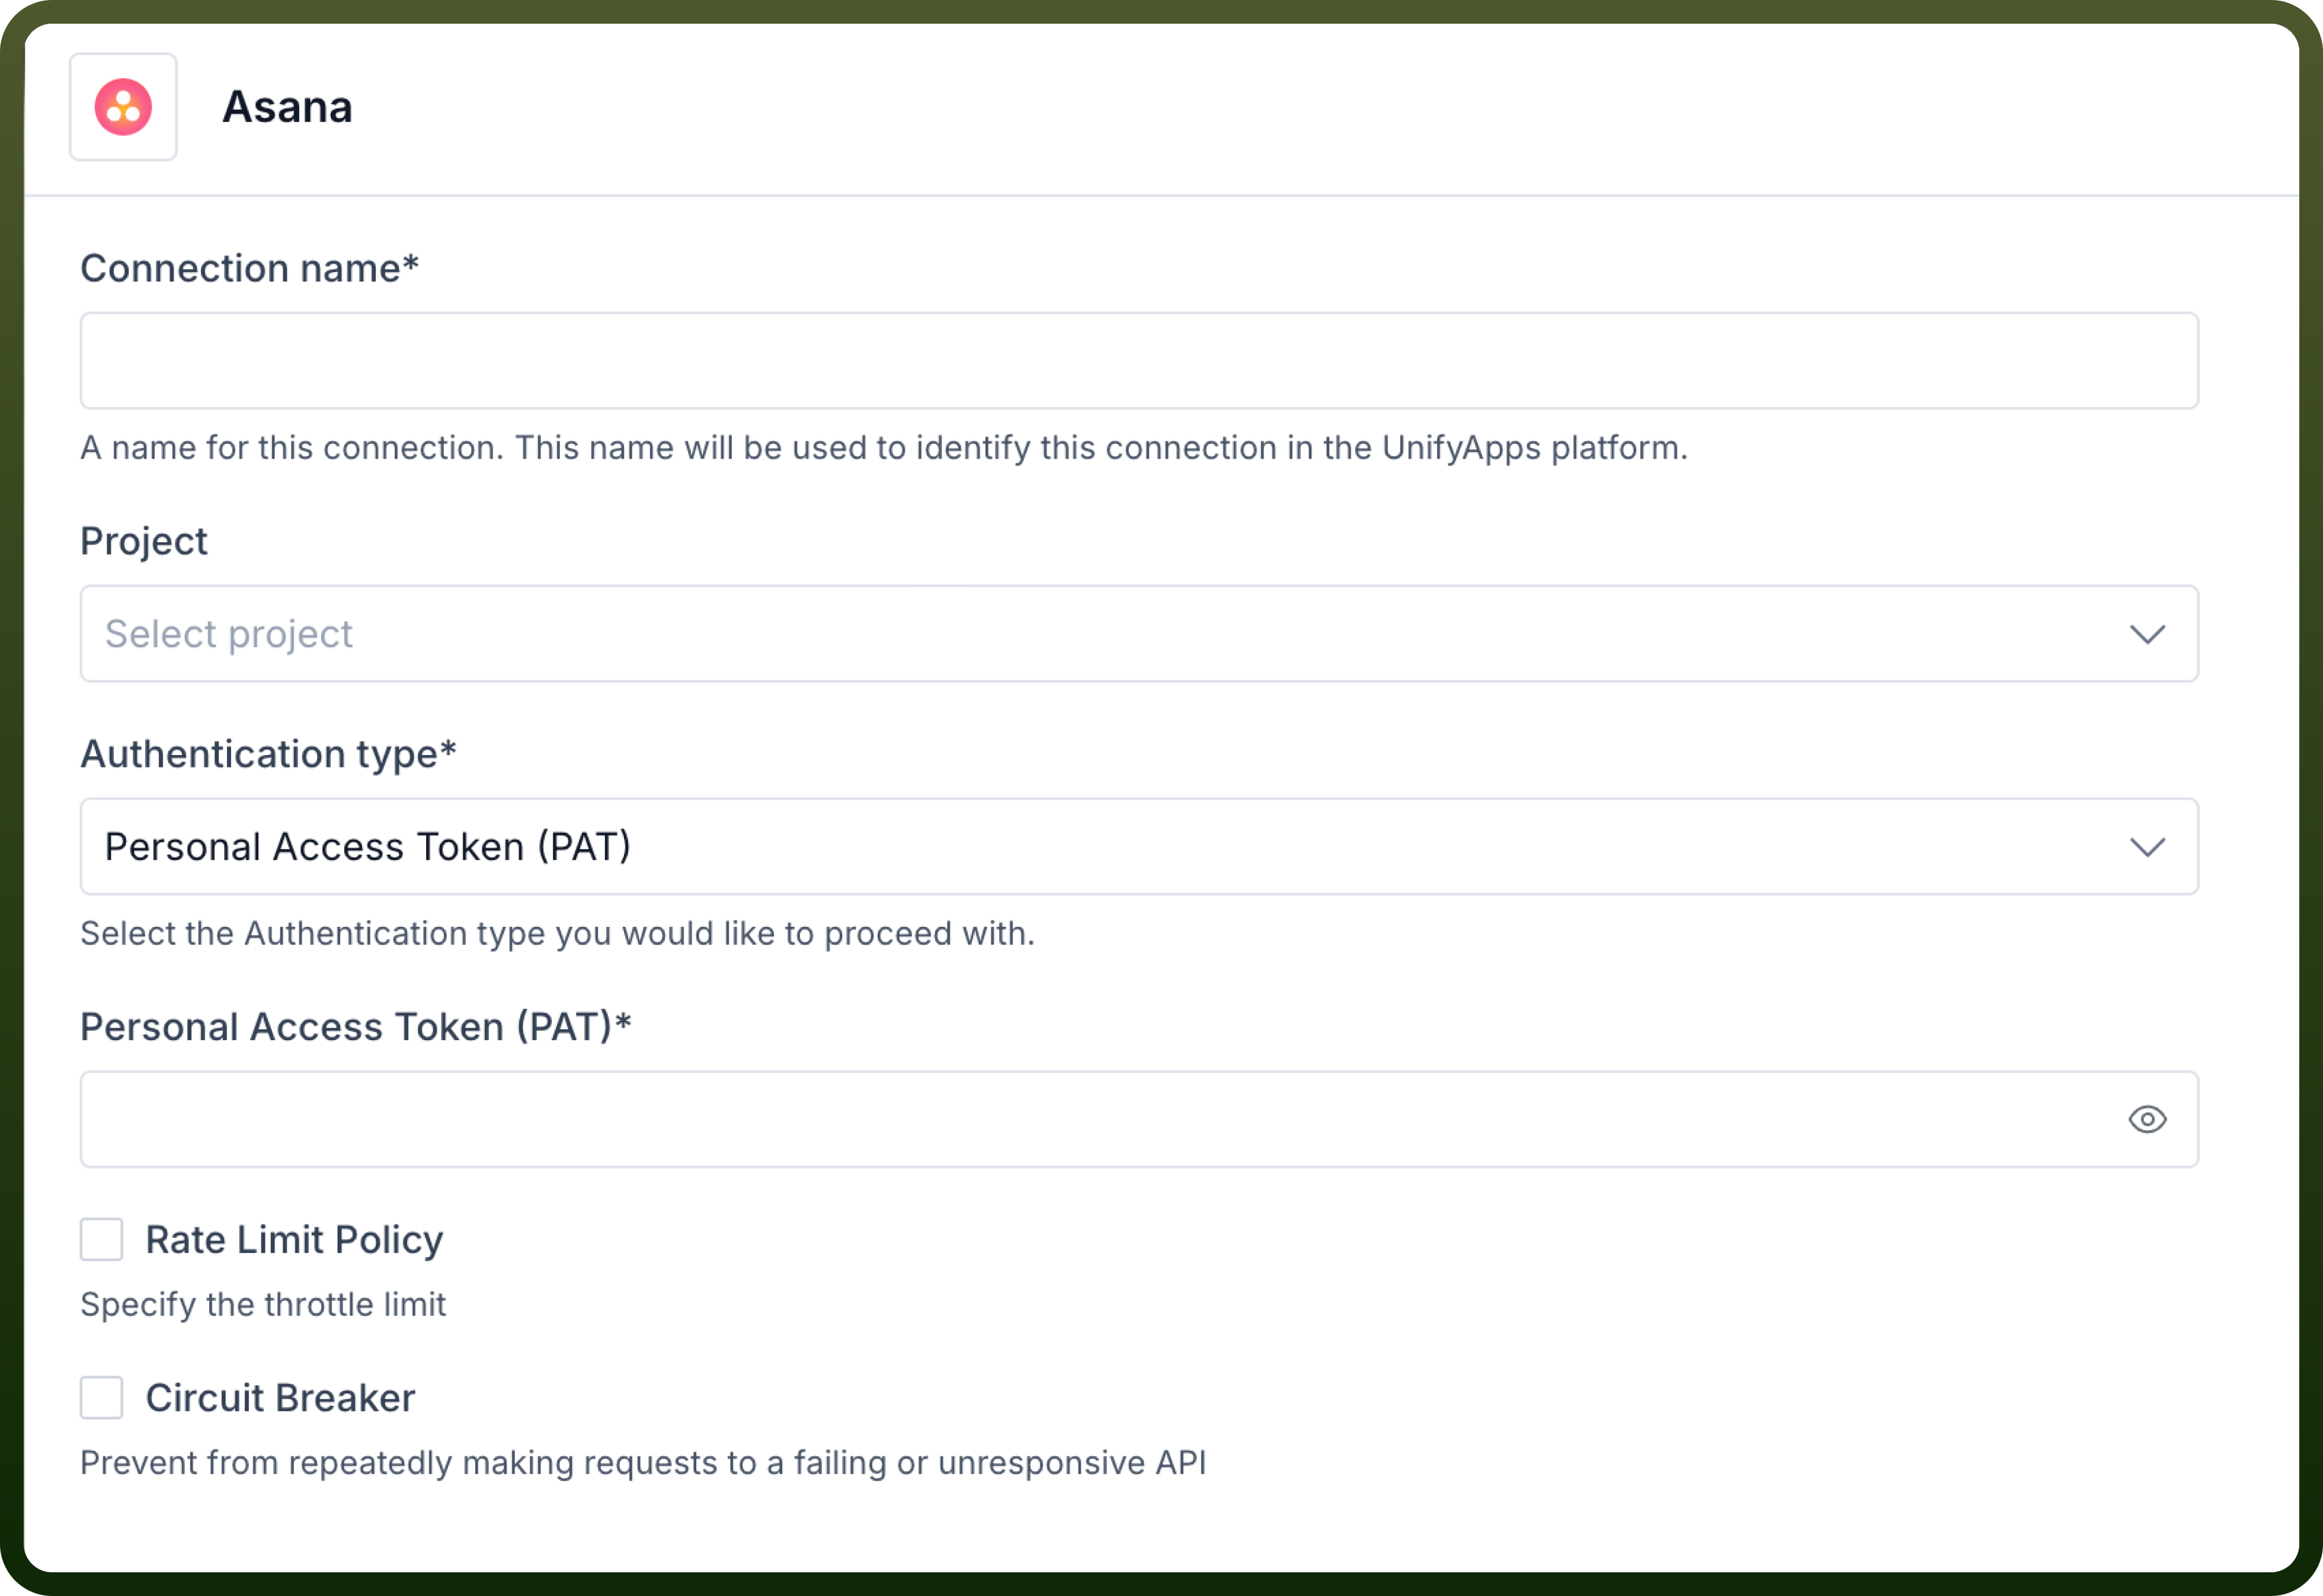Click the Asana logo icon
2323x1596 pixels.
point(123,107)
